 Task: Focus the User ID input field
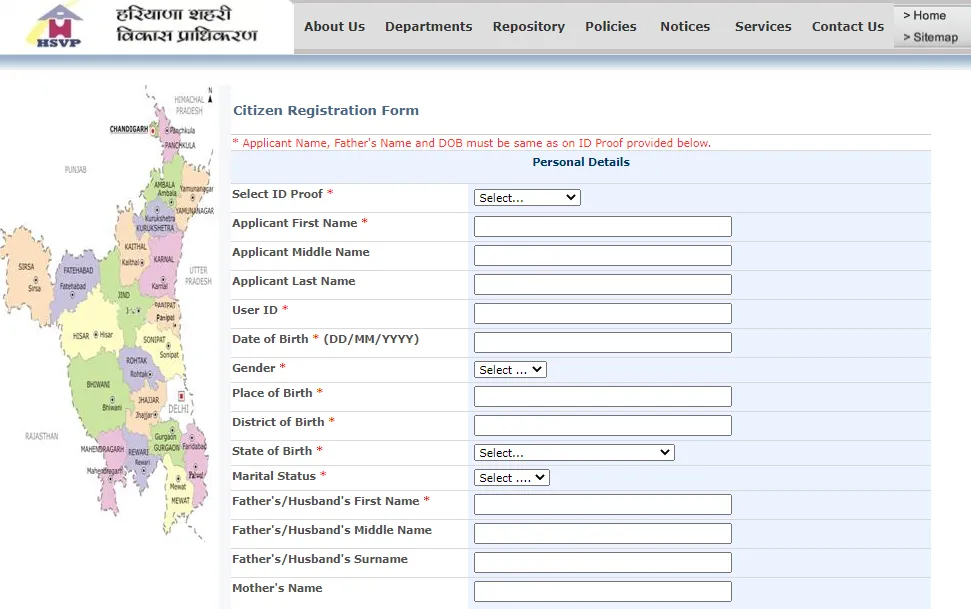click(602, 314)
